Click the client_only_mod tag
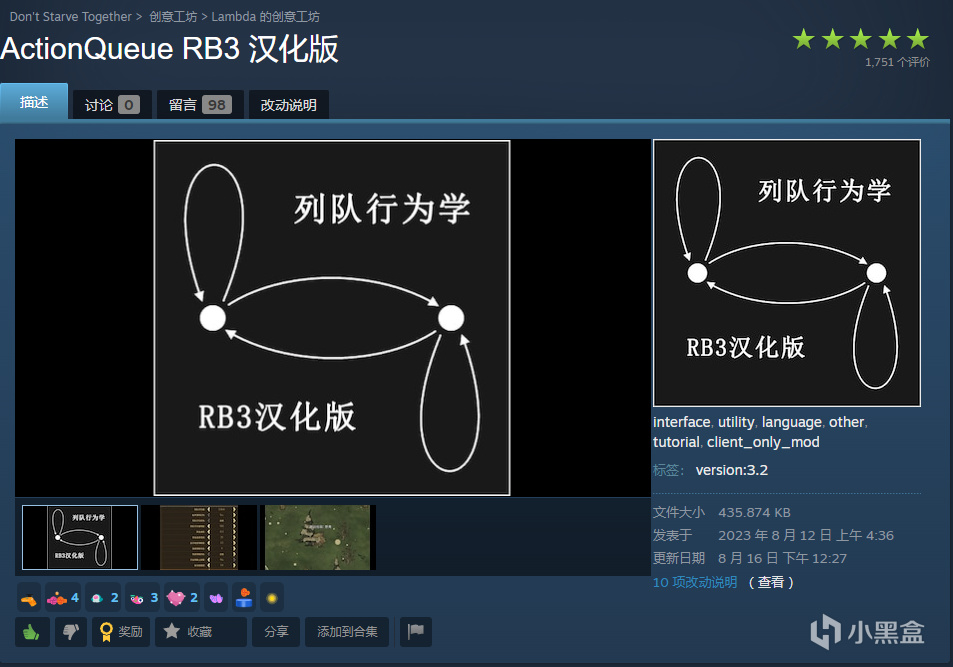953x667 pixels. pyautogui.click(x=763, y=442)
